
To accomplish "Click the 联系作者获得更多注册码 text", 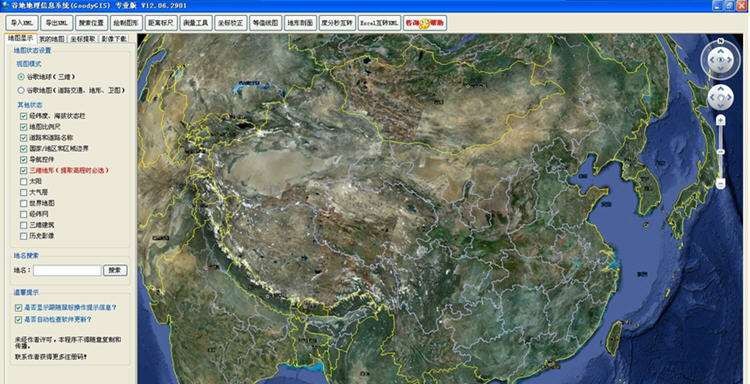I will [51, 357].
